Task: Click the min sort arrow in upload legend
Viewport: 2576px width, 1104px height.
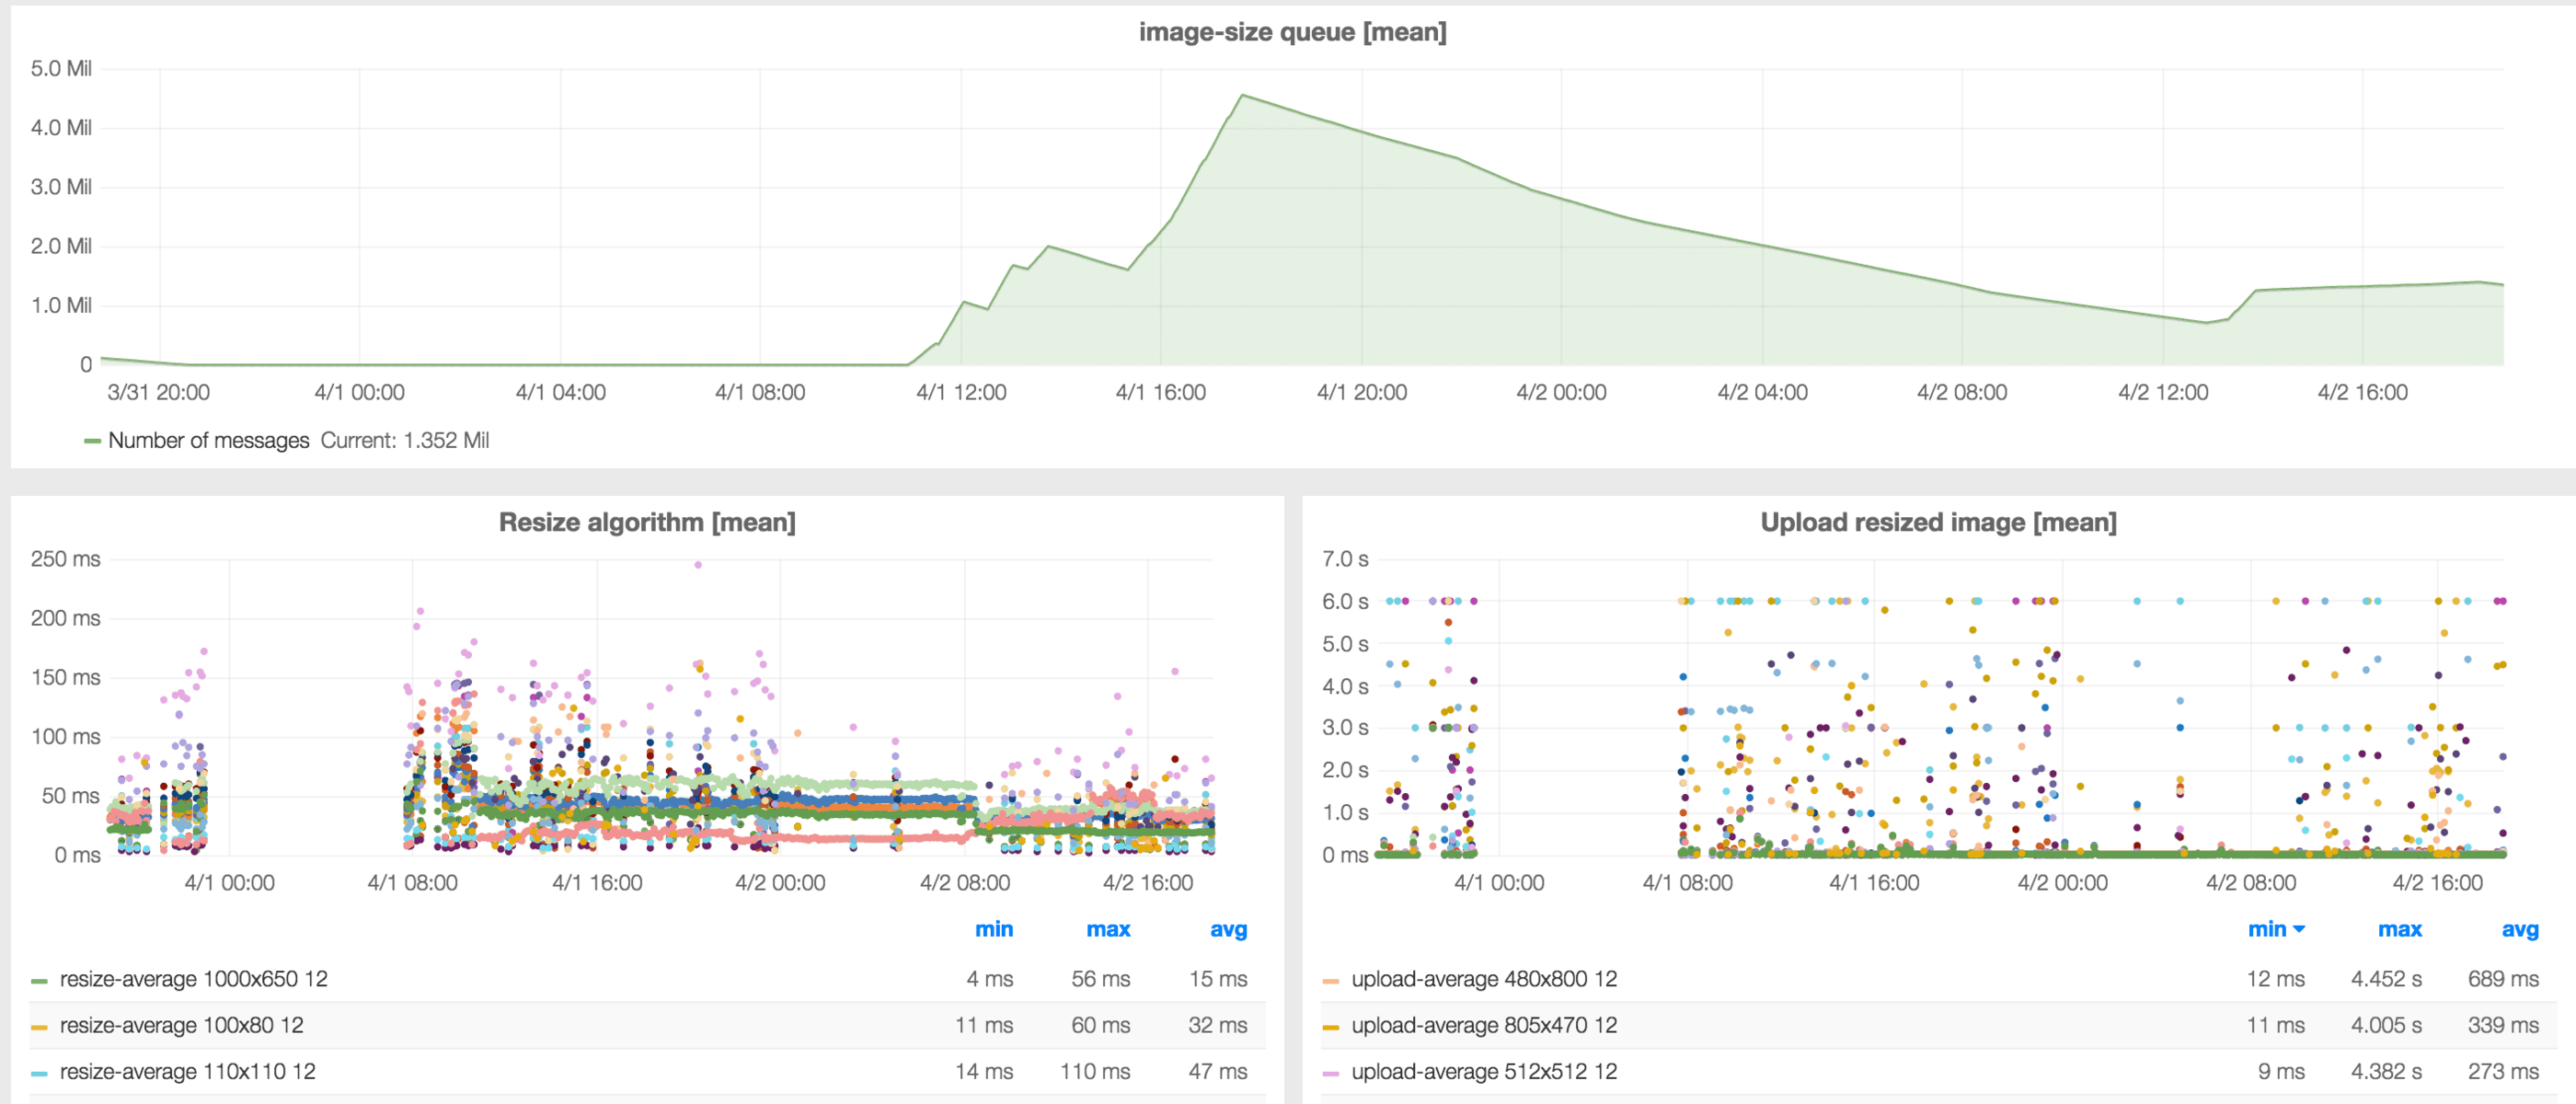Action: point(2299,929)
